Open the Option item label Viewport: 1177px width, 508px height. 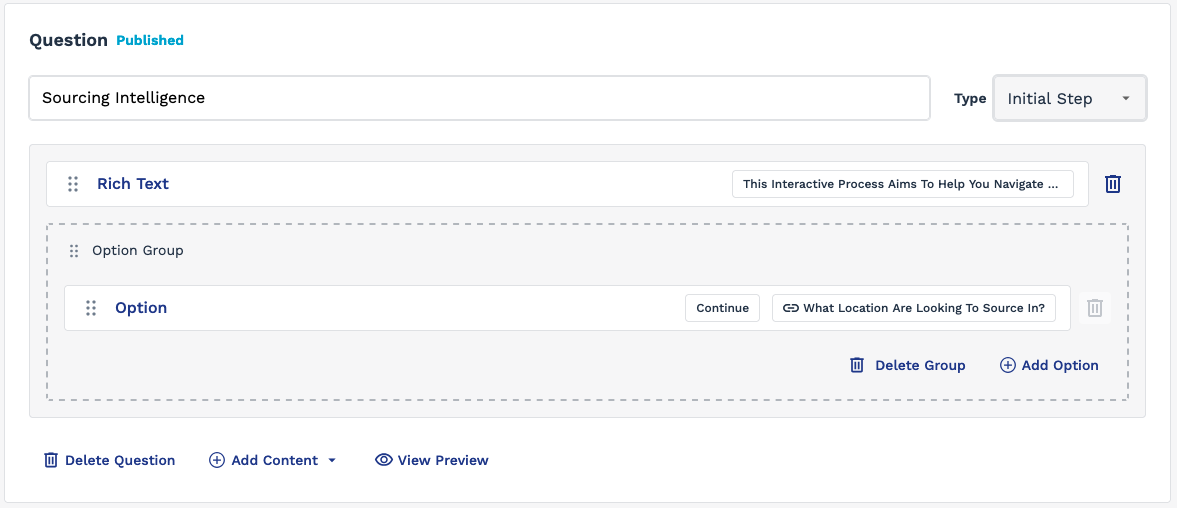pyautogui.click(x=141, y=308)
